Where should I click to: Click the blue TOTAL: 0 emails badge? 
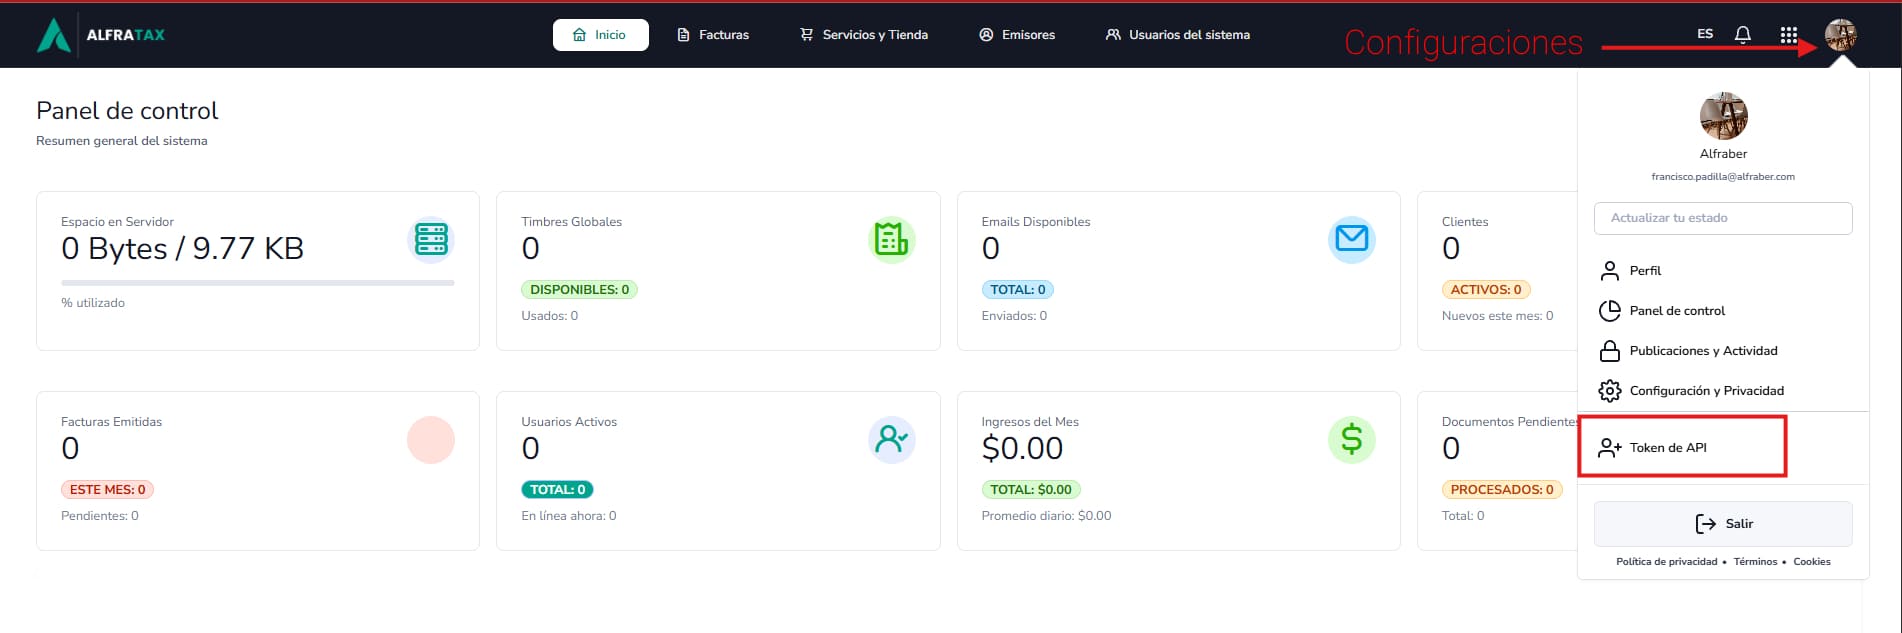pos(1018,290)
